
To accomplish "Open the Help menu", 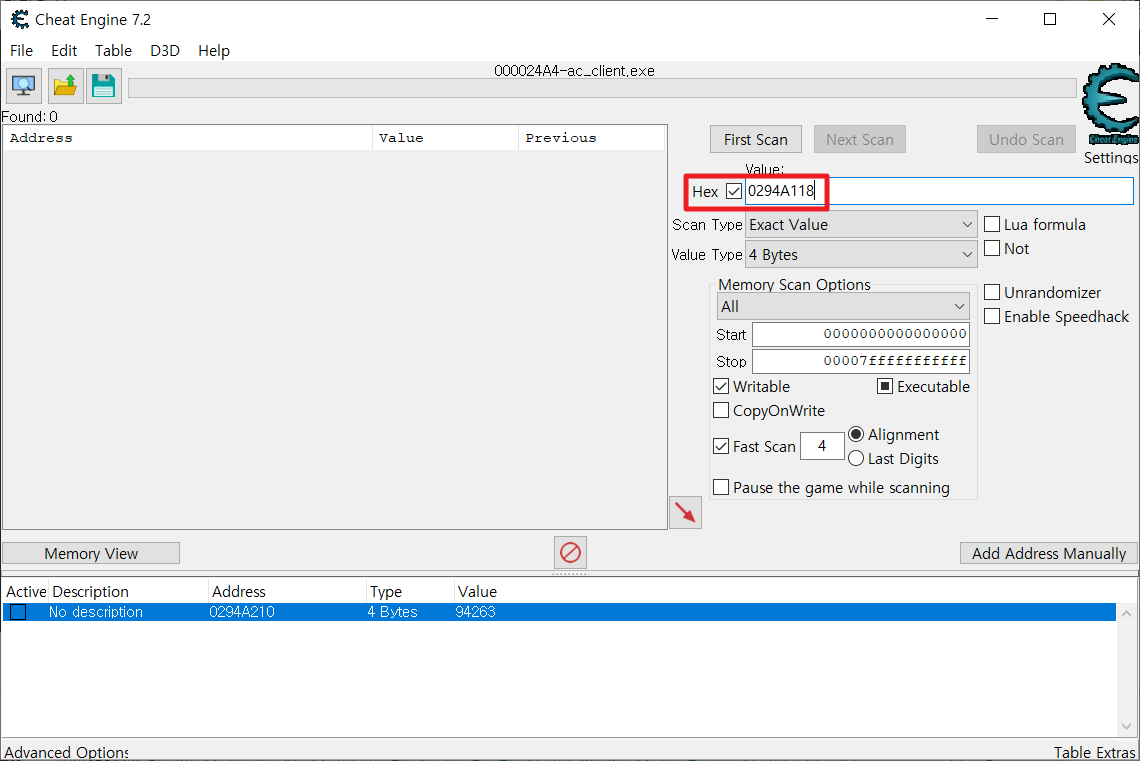I will tap(214, 50).
